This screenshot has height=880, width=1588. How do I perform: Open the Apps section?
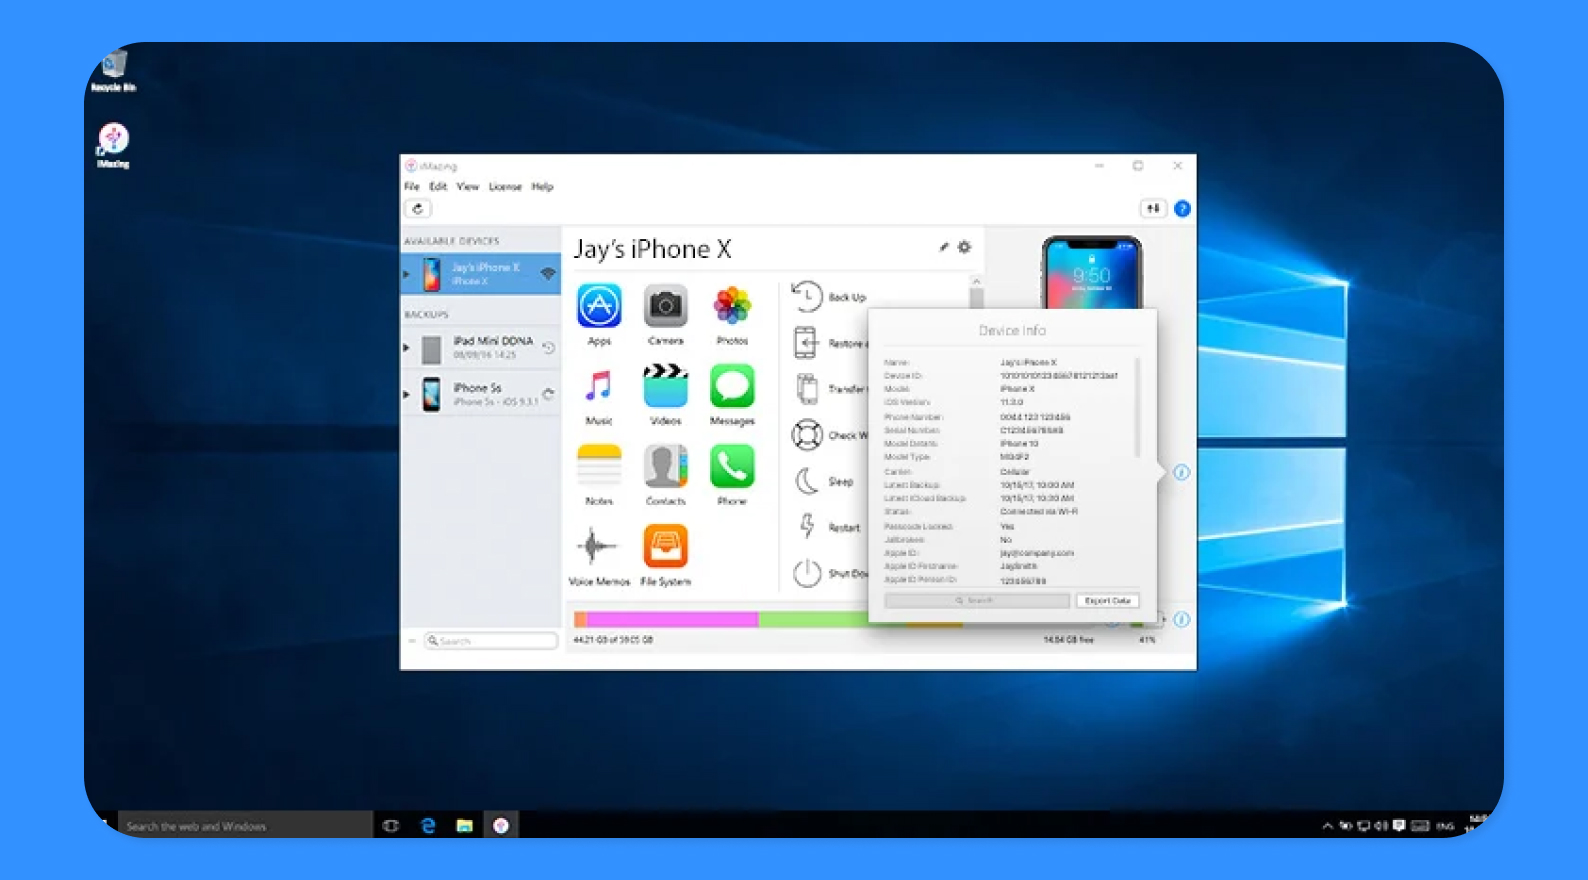pos(599,306)
